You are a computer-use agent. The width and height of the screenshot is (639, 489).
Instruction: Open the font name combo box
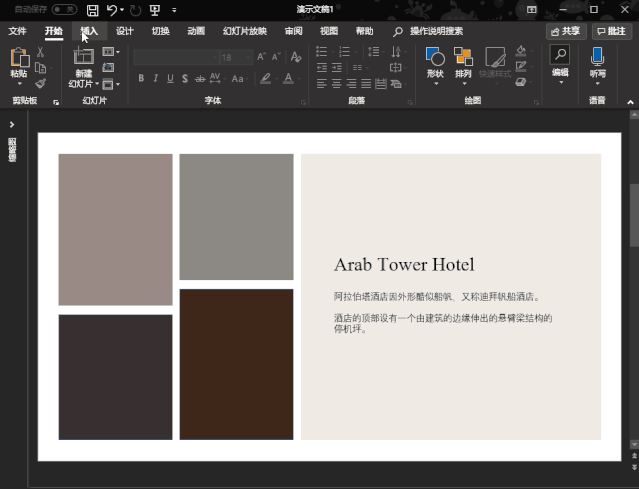click(x=176, y=57)
